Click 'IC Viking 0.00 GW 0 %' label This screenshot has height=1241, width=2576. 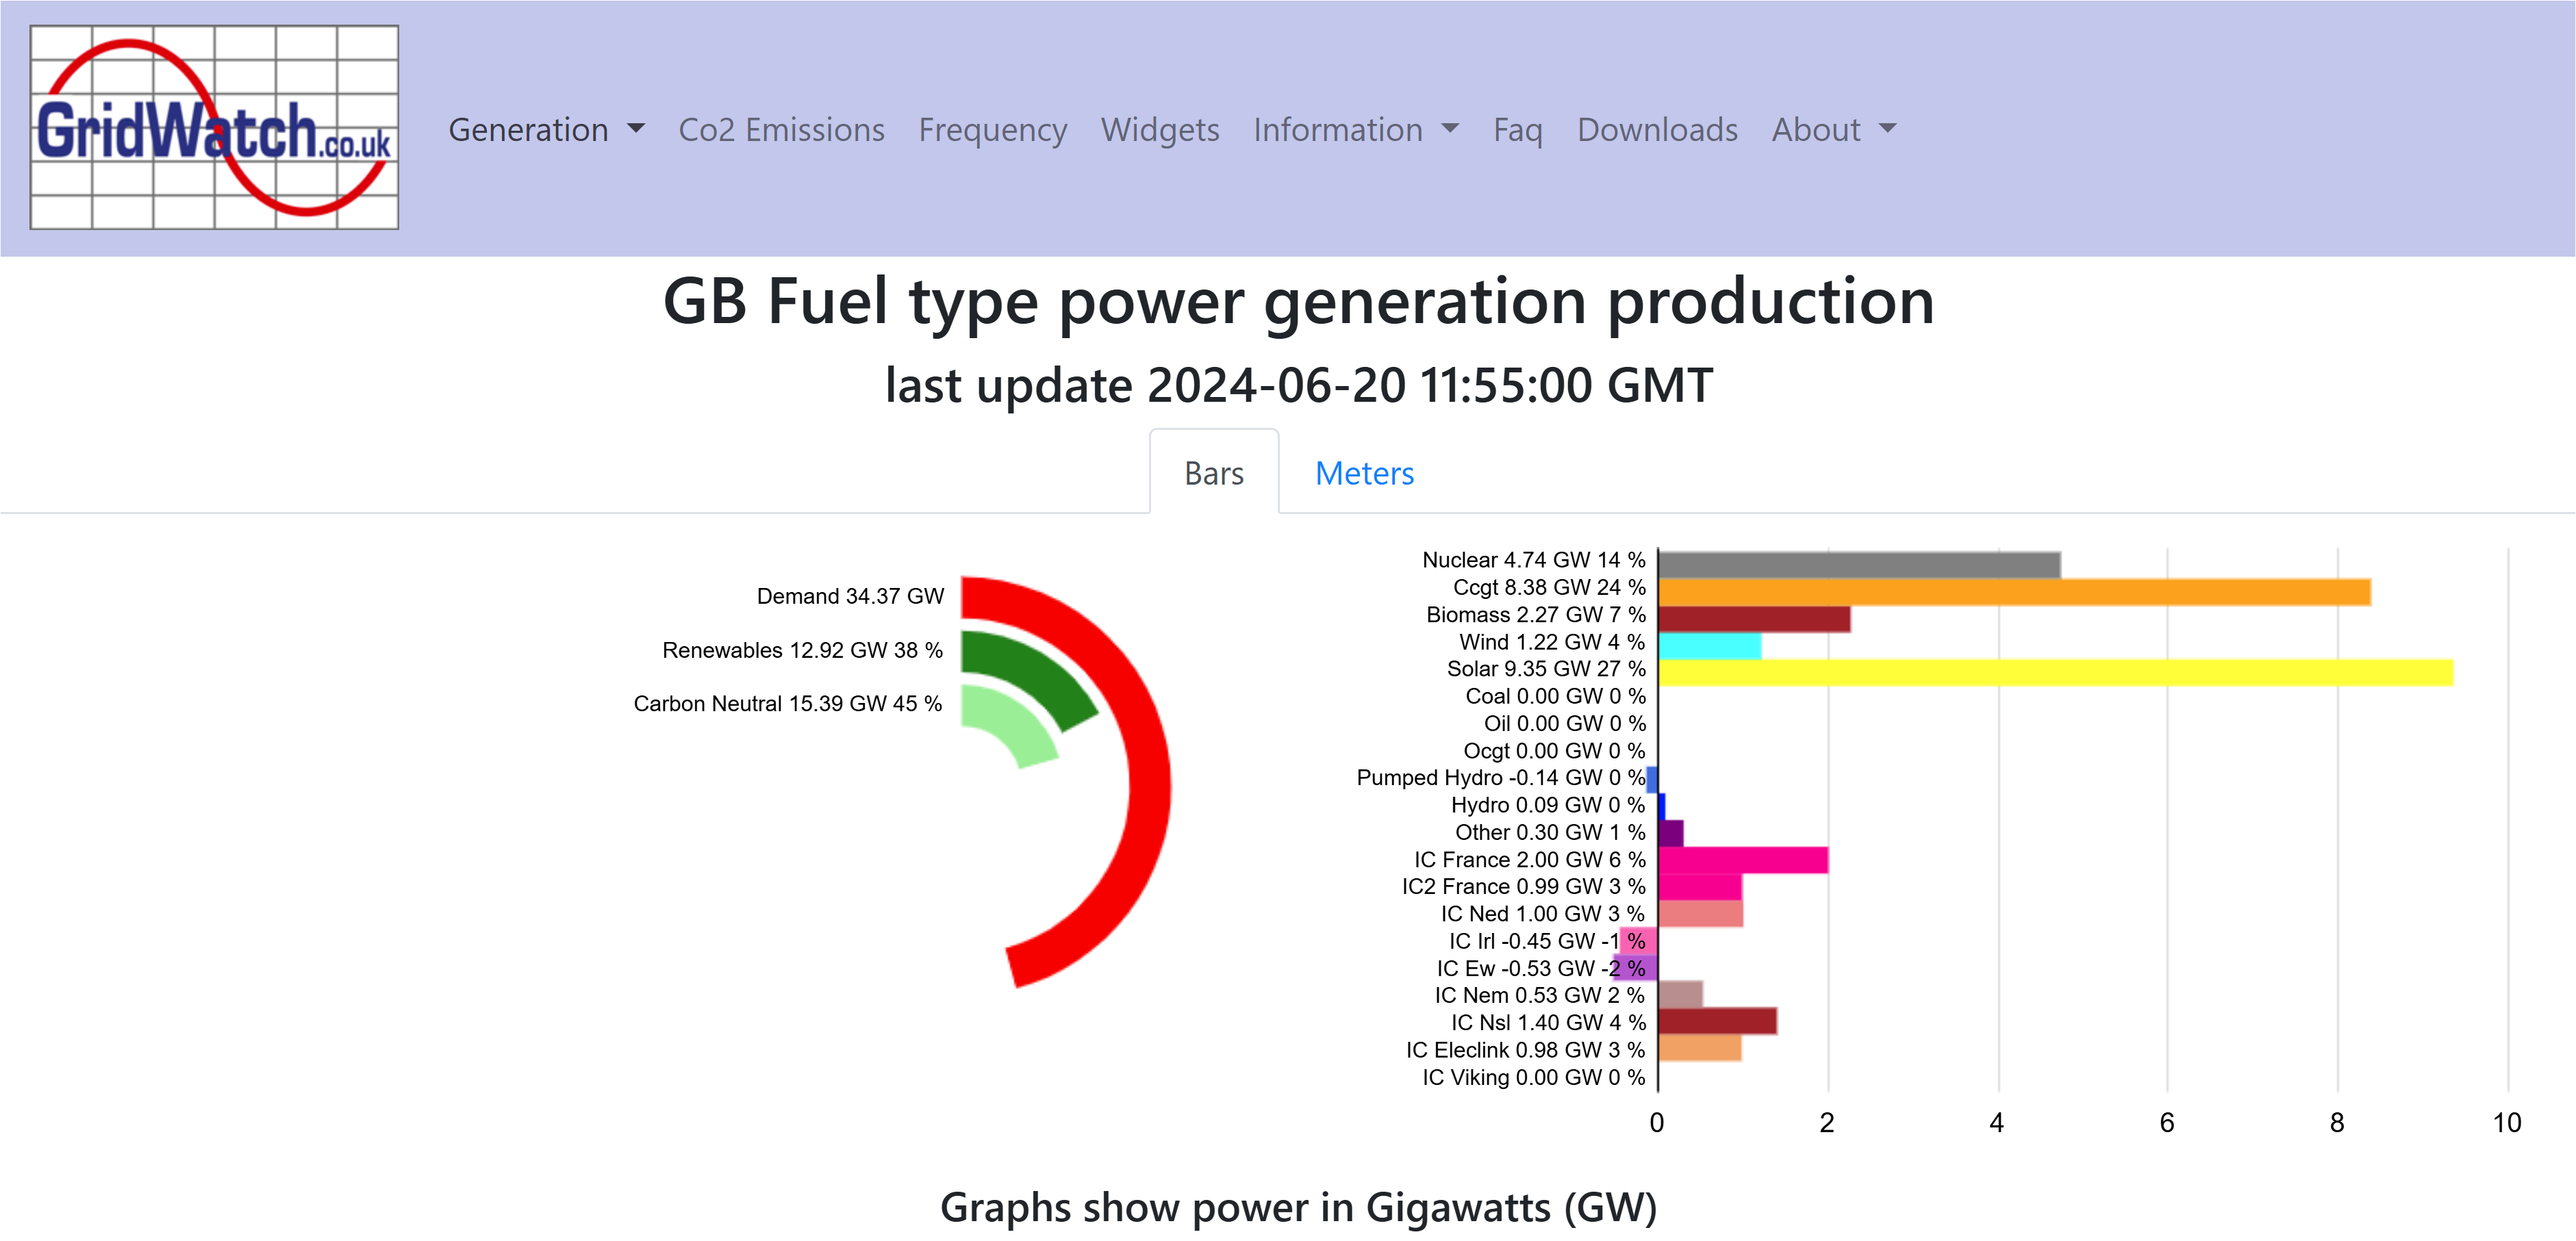1533,1077
